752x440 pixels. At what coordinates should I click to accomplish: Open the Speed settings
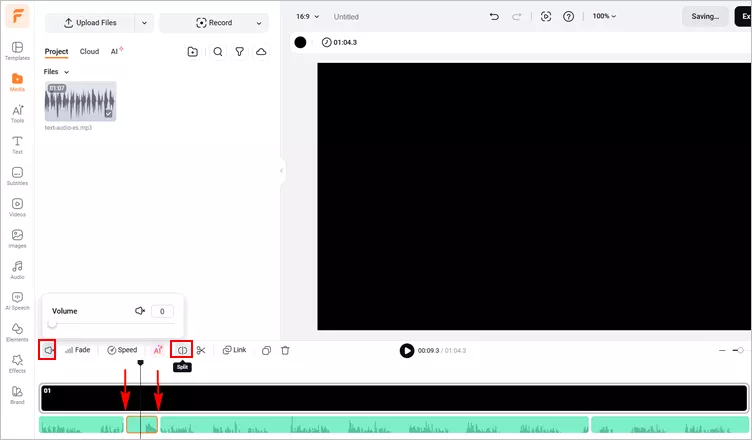[122, 350]
